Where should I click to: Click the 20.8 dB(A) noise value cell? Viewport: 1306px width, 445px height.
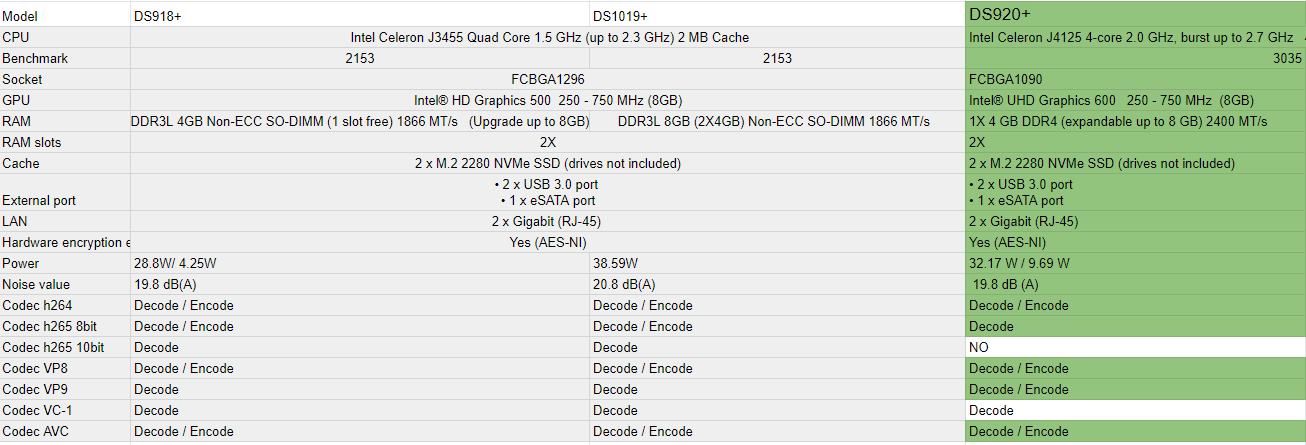[x=777, y=284]
